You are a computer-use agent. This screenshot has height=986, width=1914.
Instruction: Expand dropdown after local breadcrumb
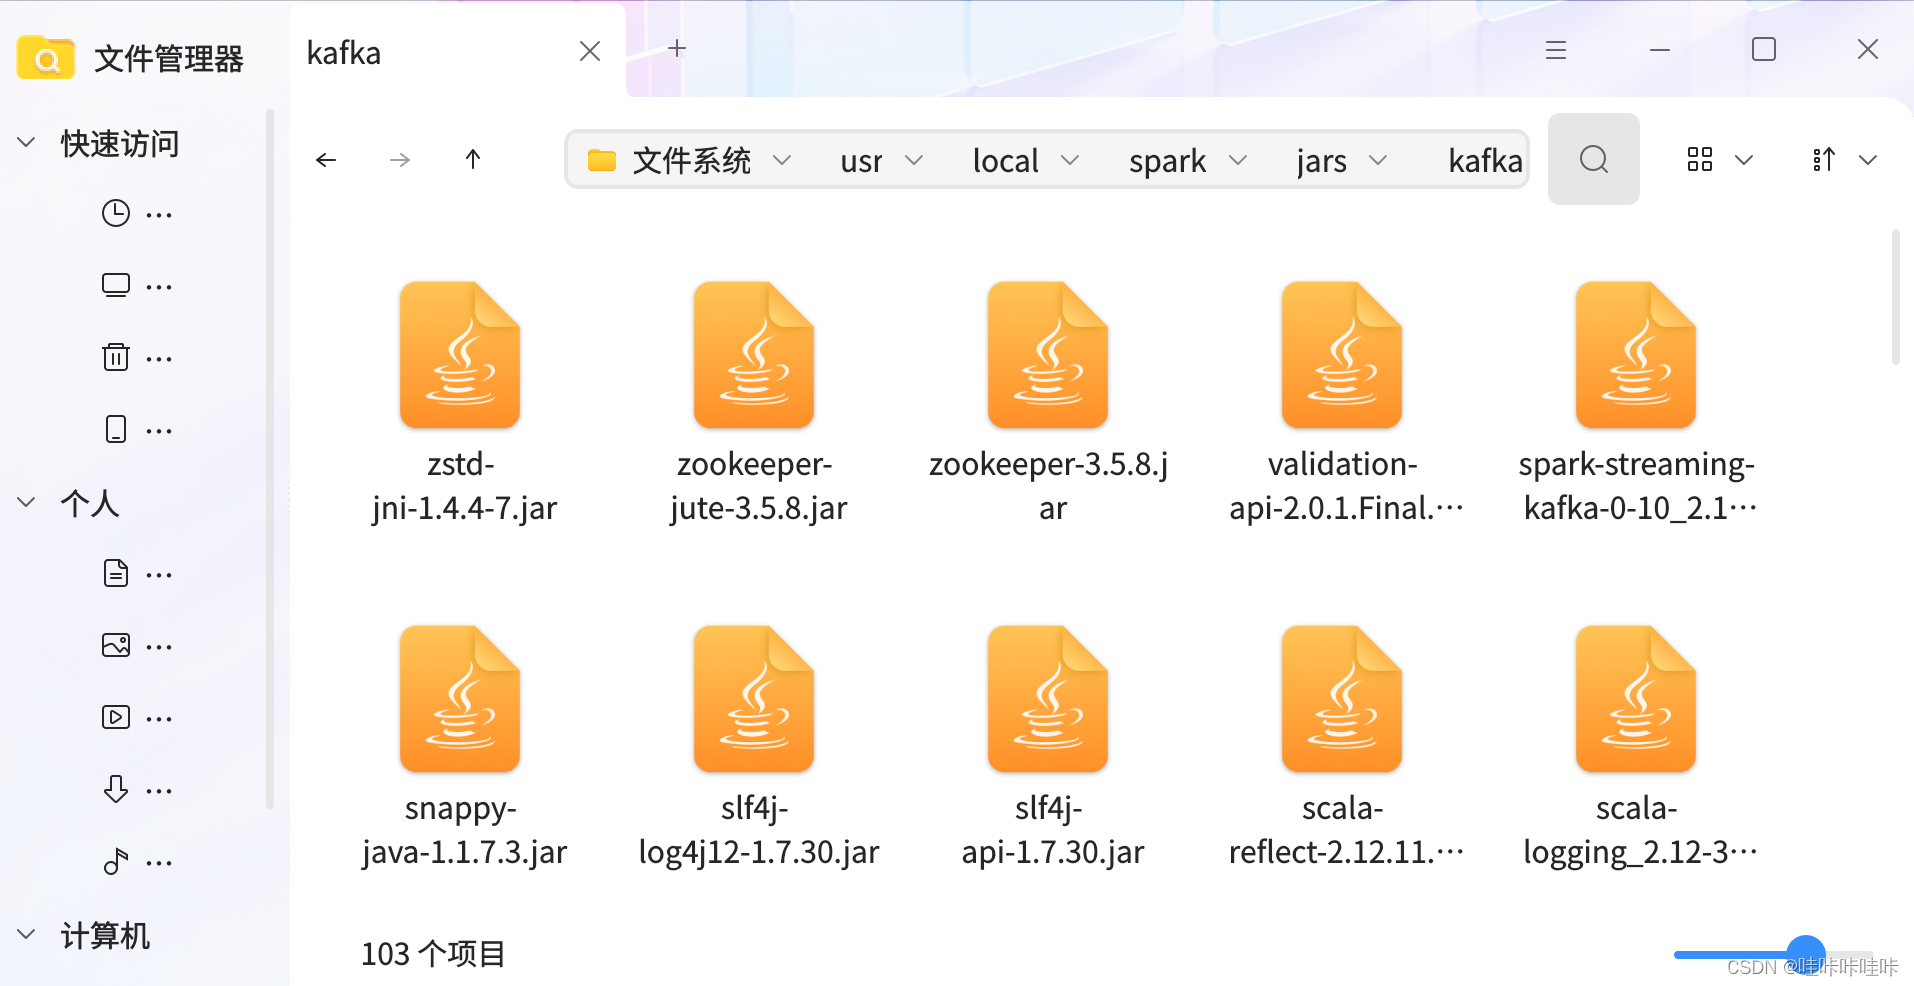[x=1070, y=160]
